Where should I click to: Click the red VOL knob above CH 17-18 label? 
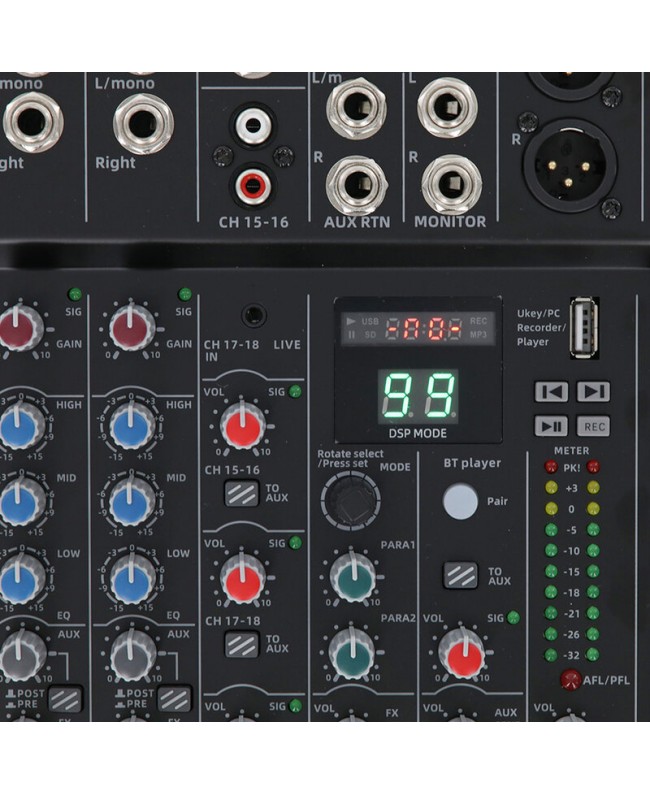(x=242, y=577)
